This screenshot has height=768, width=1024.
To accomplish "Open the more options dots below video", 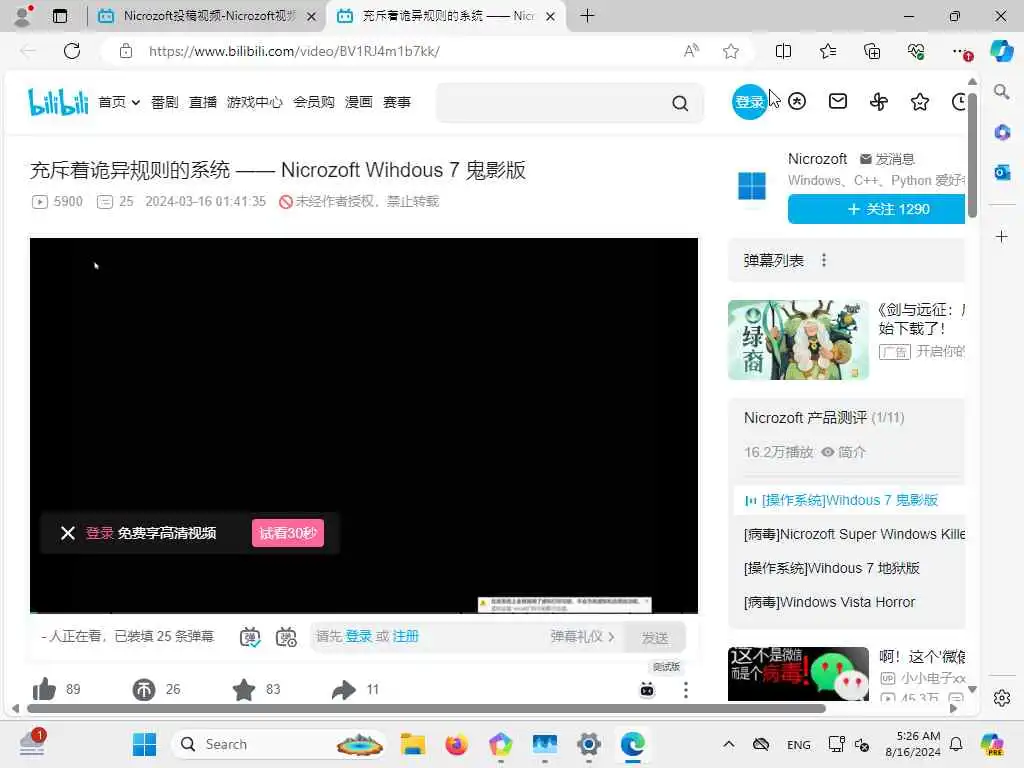I will coord(686,690).
